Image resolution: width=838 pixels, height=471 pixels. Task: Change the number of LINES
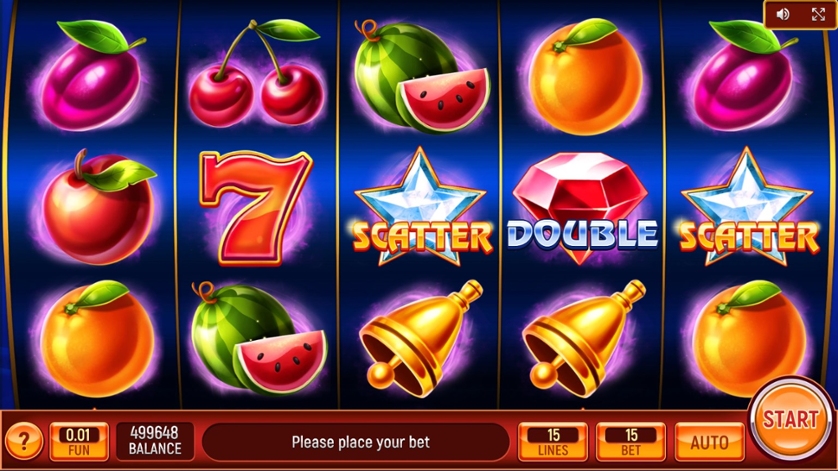553,442
